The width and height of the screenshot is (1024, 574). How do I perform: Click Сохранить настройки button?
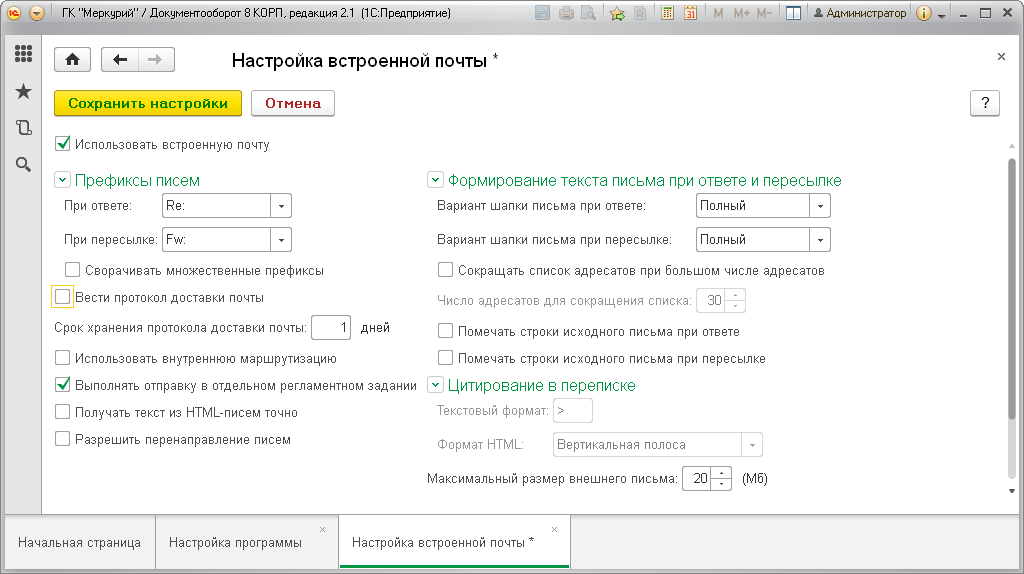click(x=148, y=103)
